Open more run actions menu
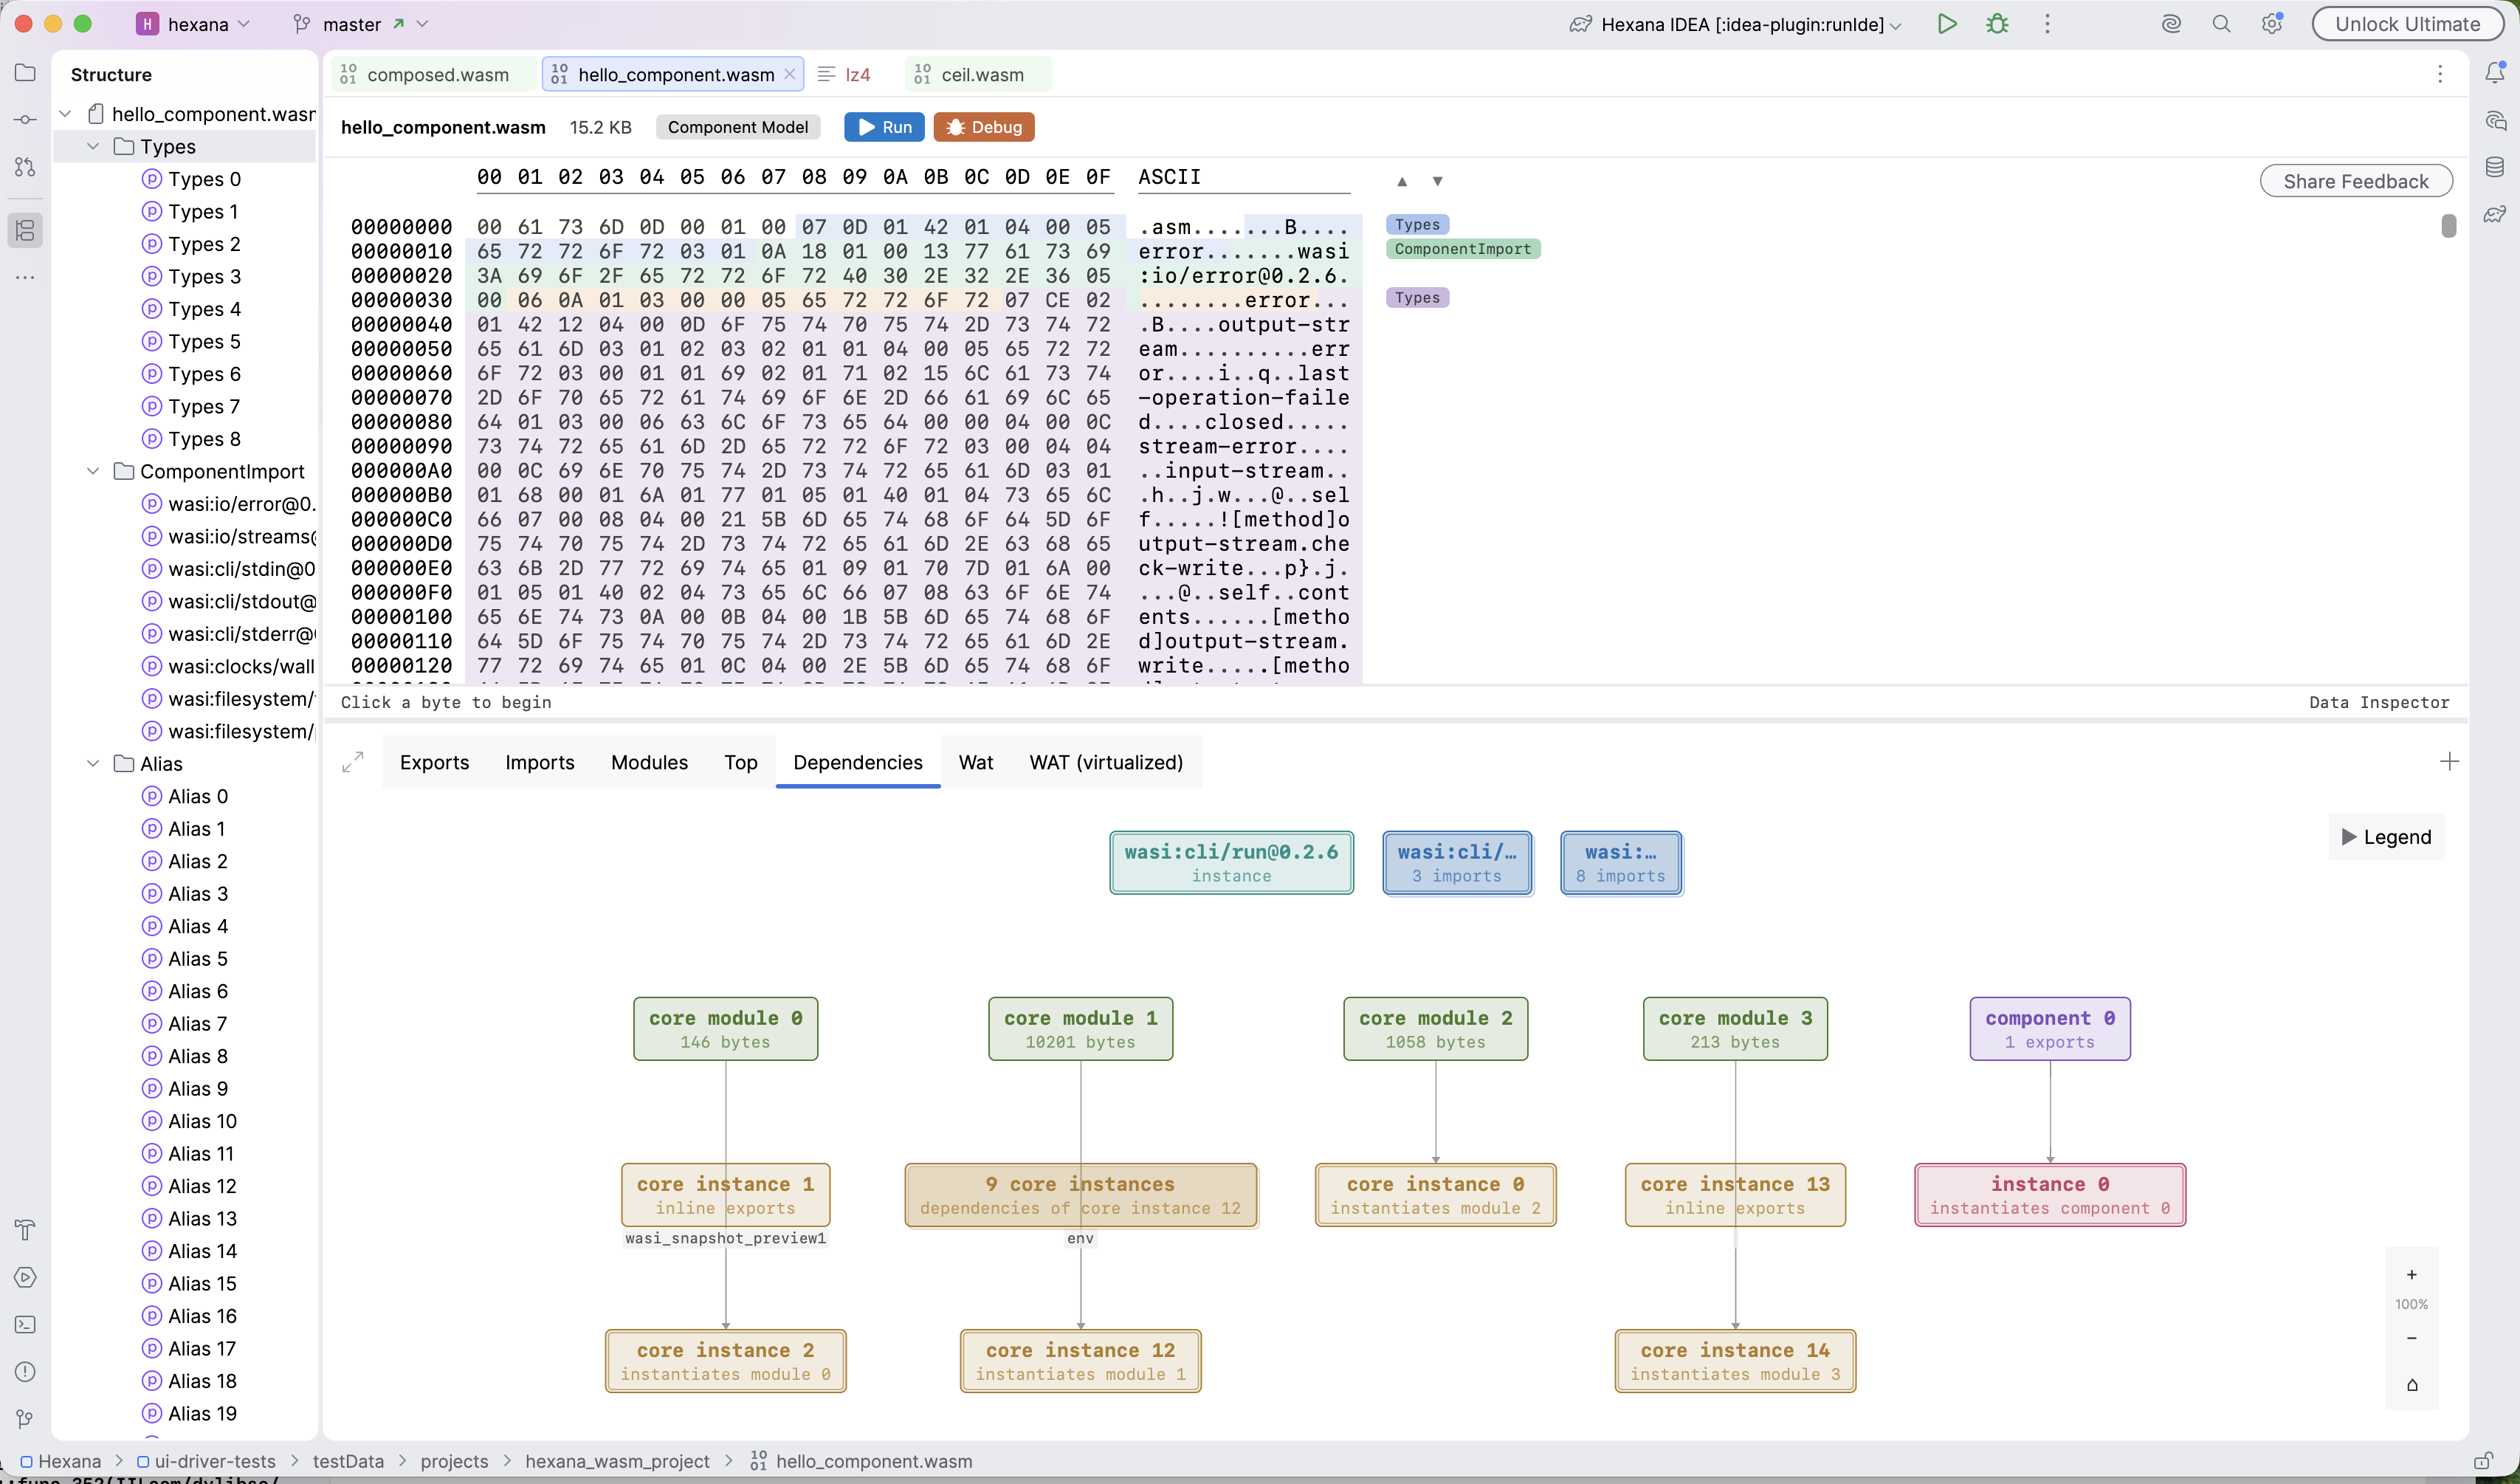 (2047, 24)
